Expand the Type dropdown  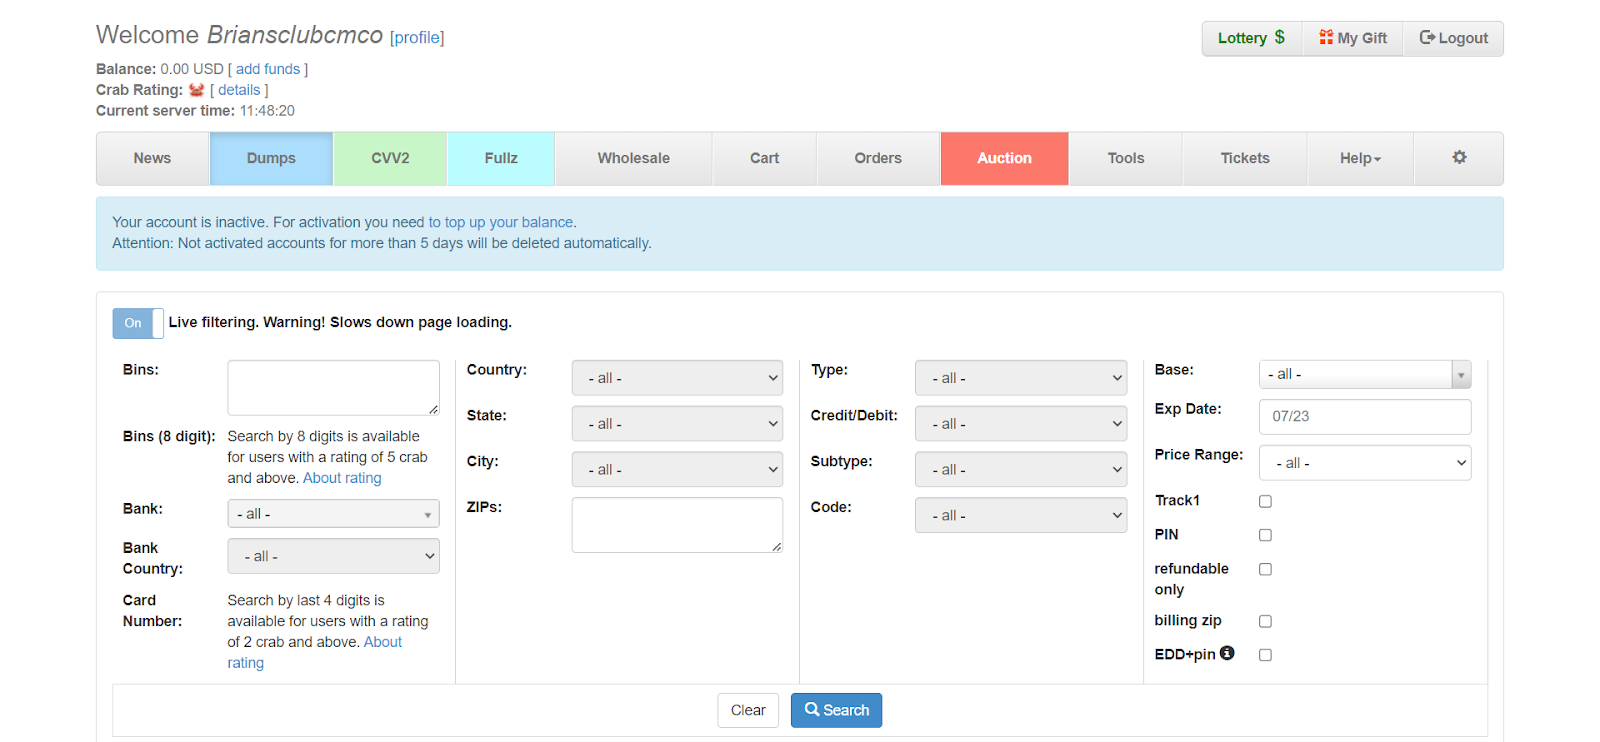tap(1021, 378)
